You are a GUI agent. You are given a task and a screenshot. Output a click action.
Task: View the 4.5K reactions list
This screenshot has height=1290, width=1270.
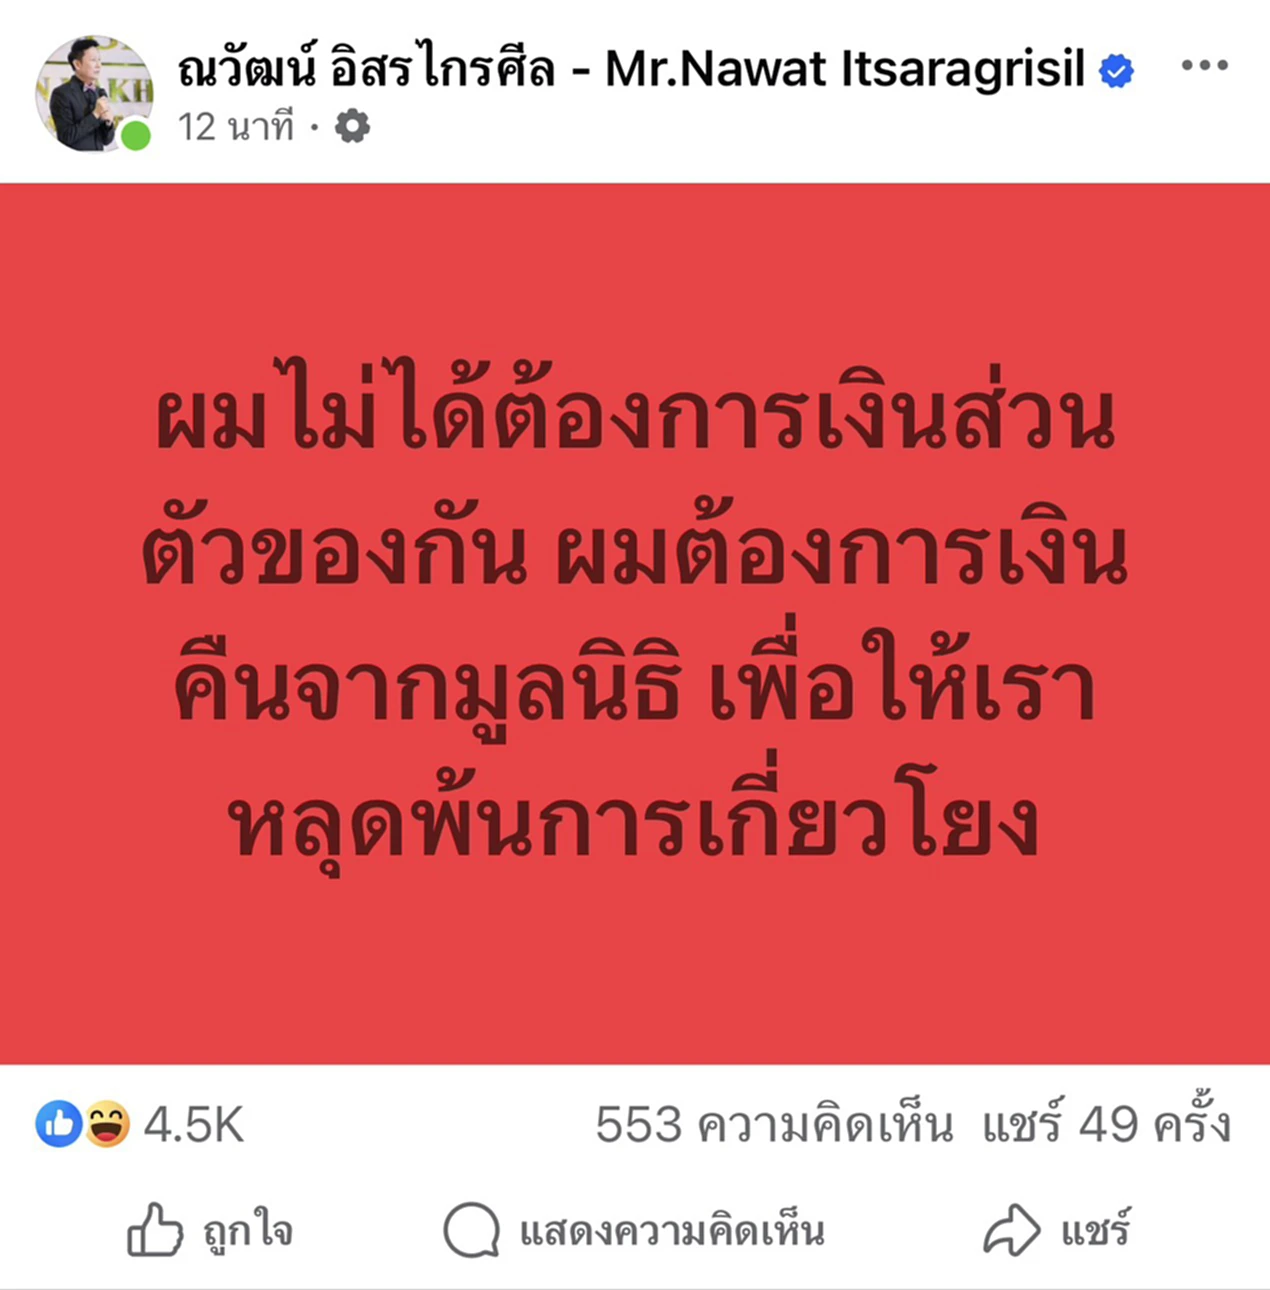[x=194, y=1125]
